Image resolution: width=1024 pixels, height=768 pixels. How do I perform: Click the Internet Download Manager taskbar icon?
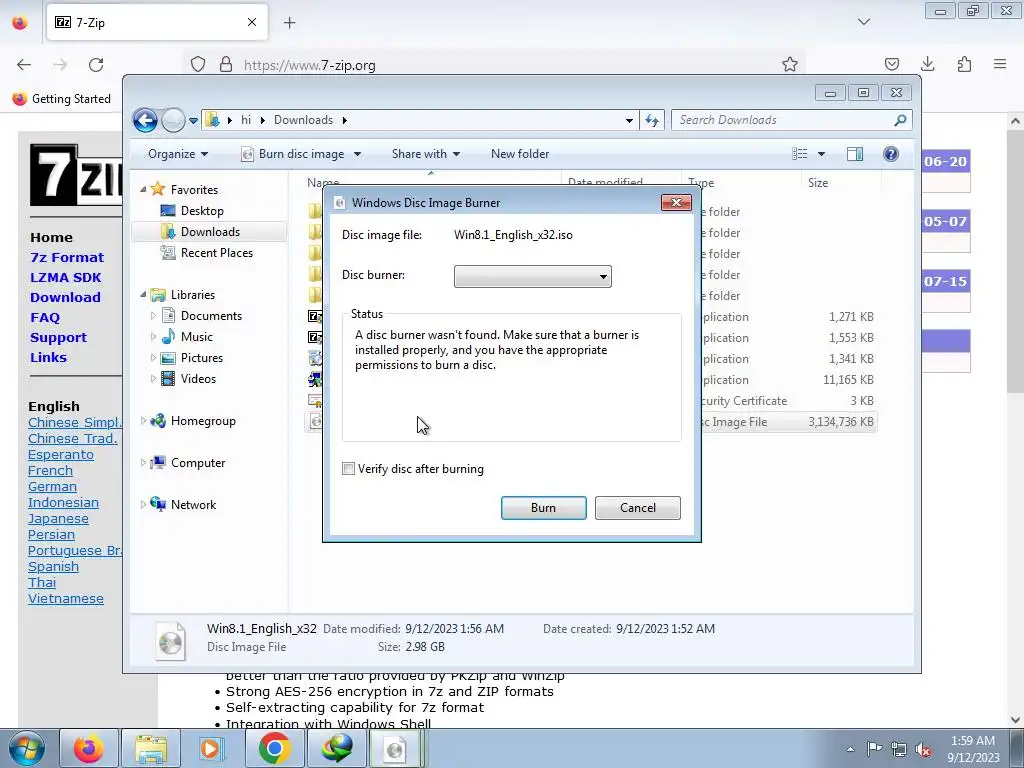[x=336, y=748]
